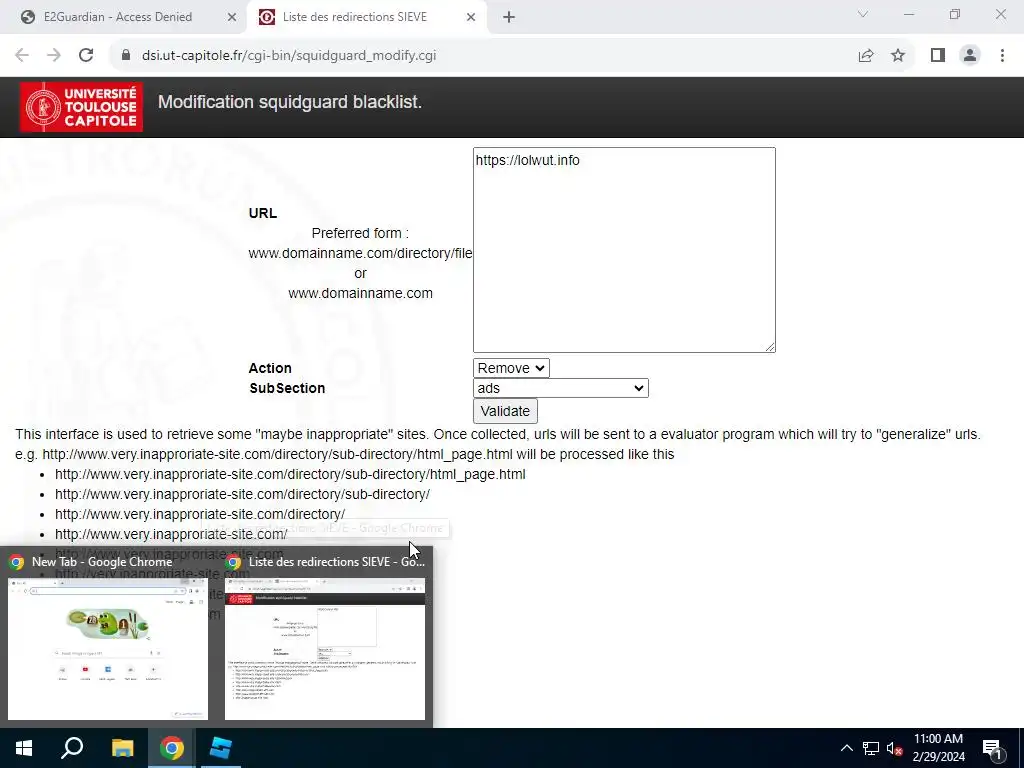1024x768 pixels.
Task: Click the network status tray icon
Action: click(x=871, y=748)
